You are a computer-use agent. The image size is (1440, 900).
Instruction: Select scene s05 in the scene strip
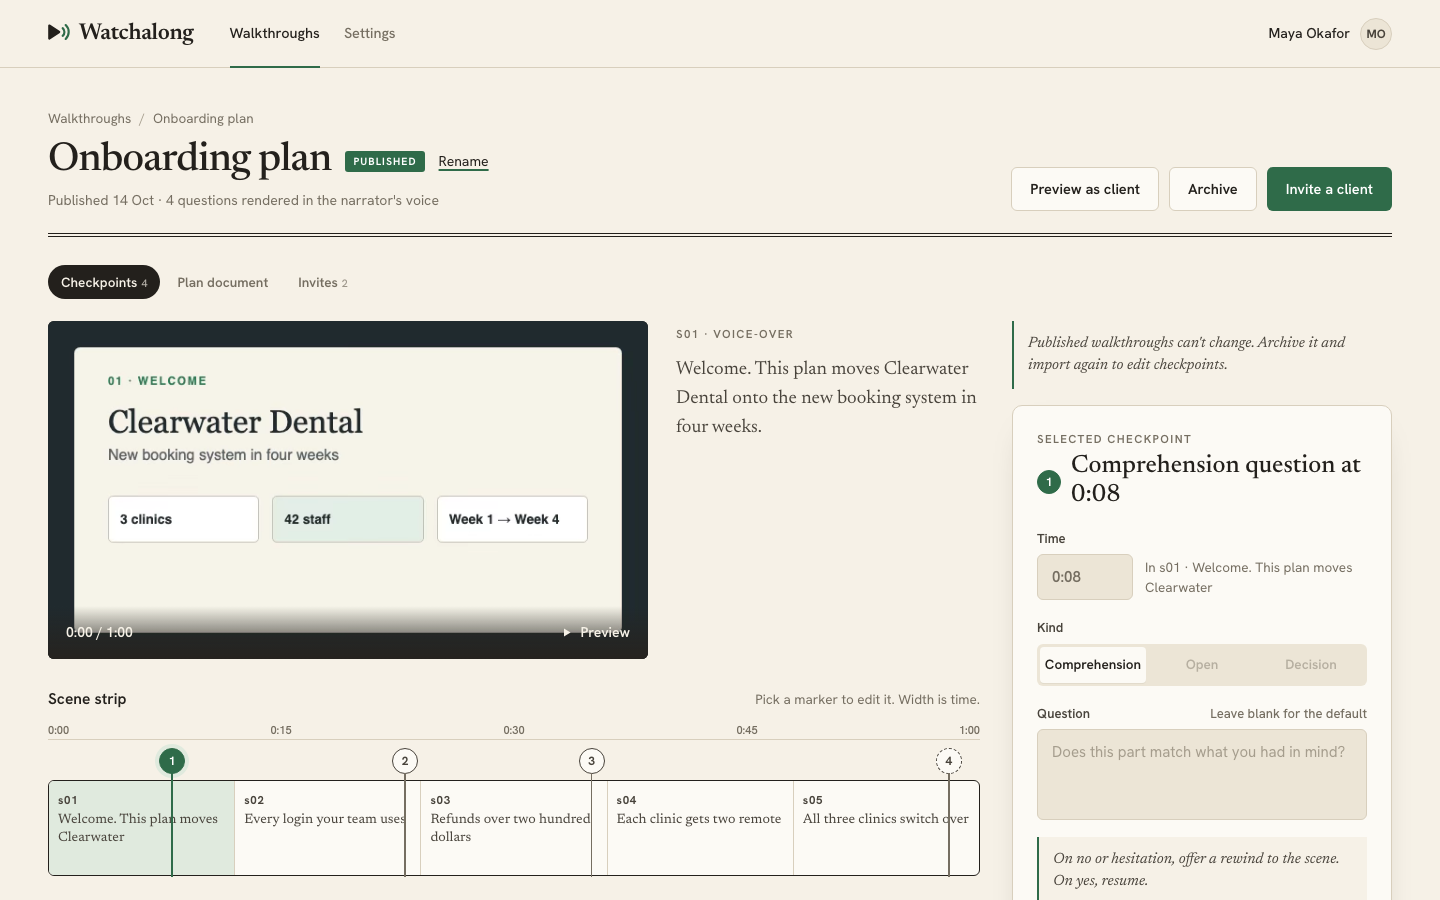coord(886,828)
